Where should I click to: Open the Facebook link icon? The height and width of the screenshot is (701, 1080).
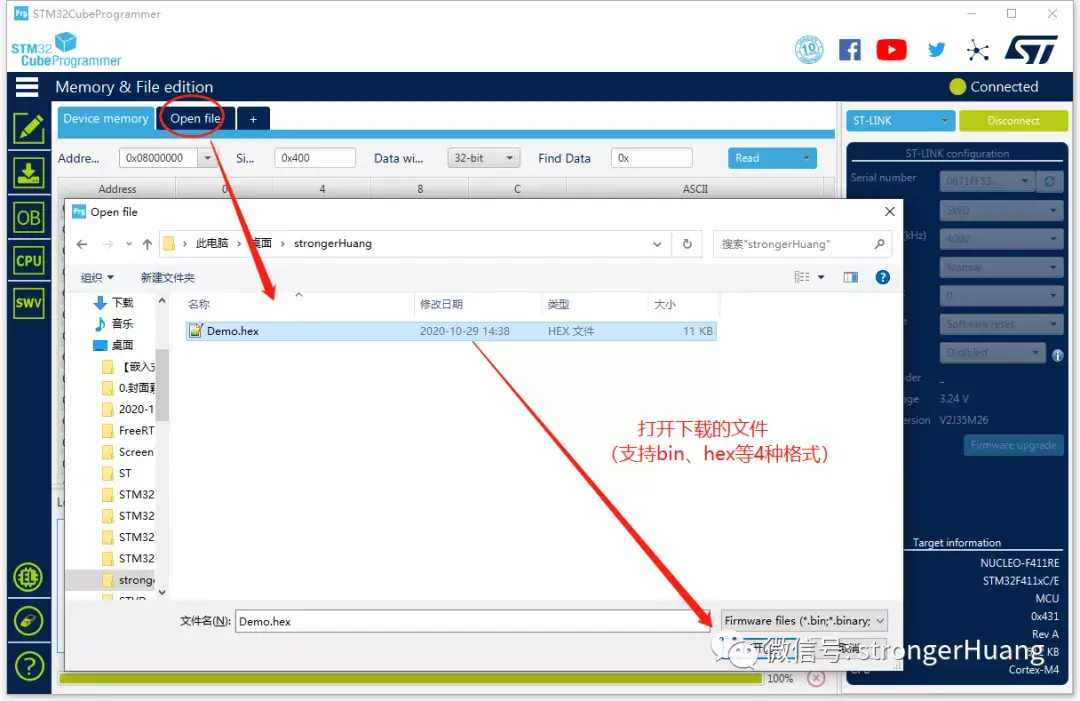point(849,50)
